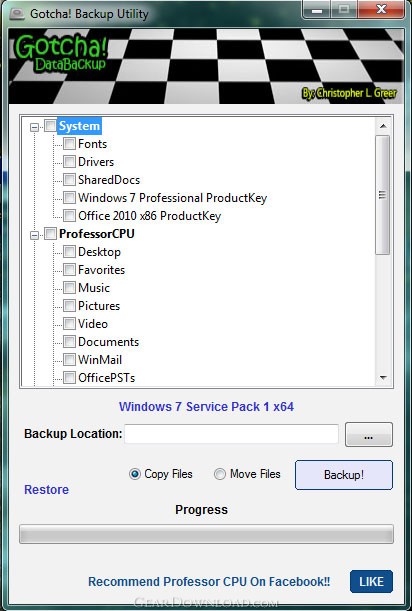Click the Backup Location input field

(x=232, y=434)
